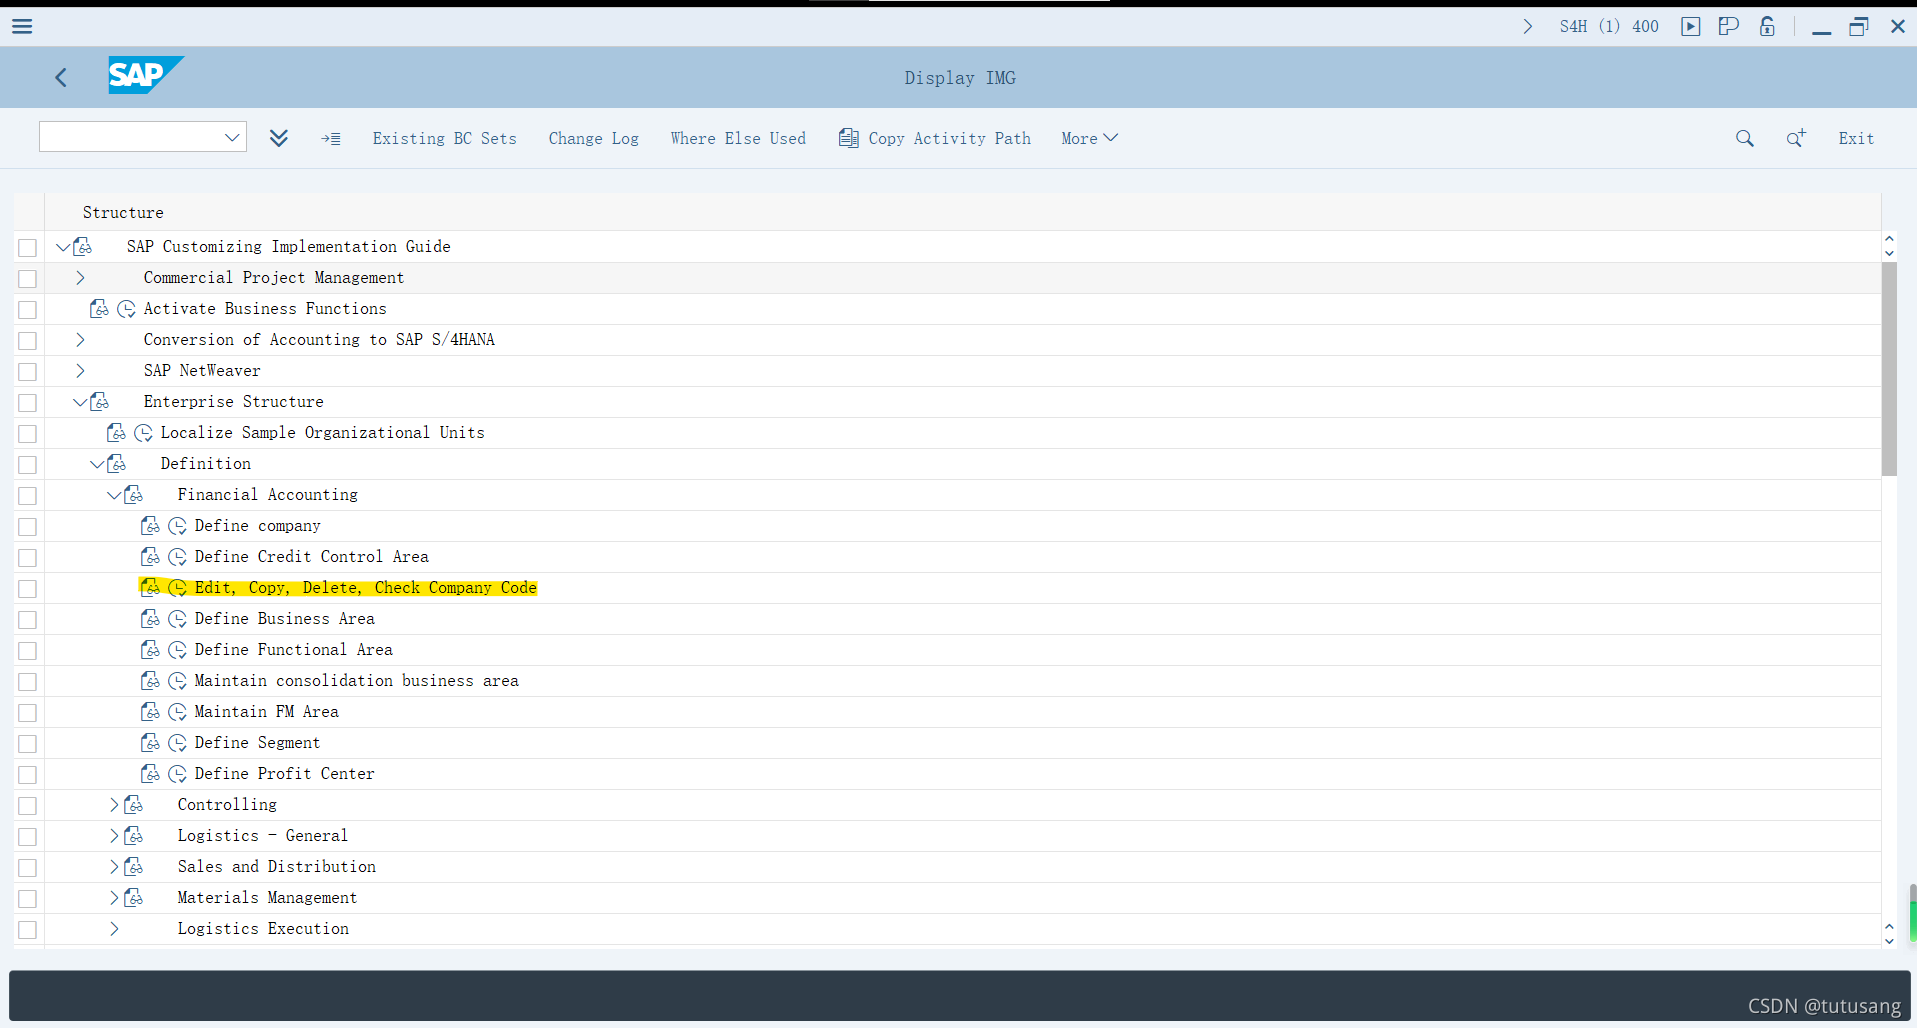Viewport: 1917px width, 1028px height.
Task: Expand the command field chevron near S4H
Action: click(1527, 26)
